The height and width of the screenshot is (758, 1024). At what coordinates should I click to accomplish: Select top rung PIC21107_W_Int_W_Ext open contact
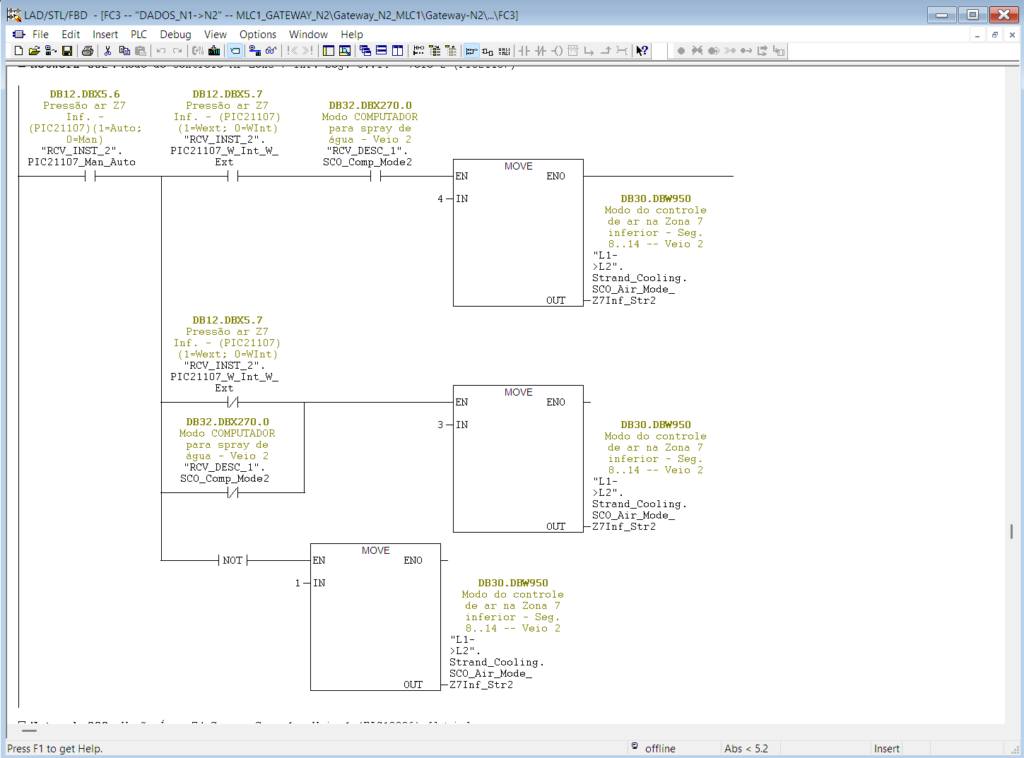point(232,176)
